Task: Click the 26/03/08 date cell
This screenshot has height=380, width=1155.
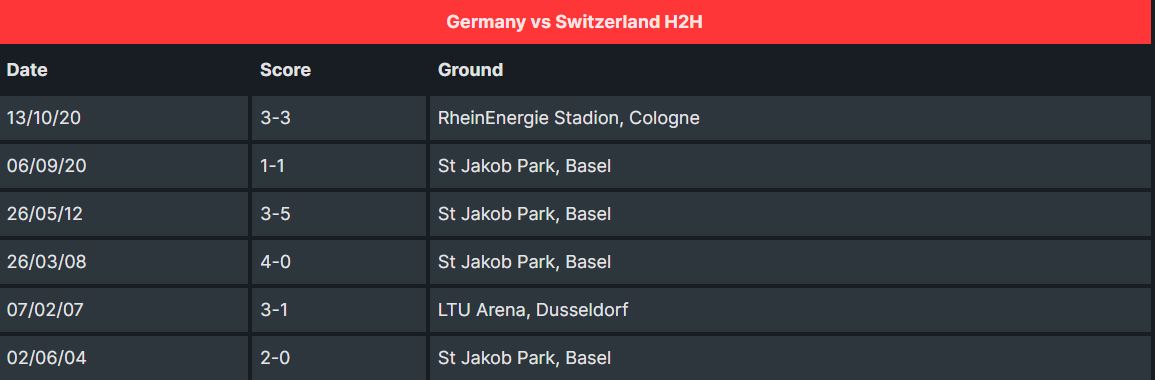Action: coord(124,261)
